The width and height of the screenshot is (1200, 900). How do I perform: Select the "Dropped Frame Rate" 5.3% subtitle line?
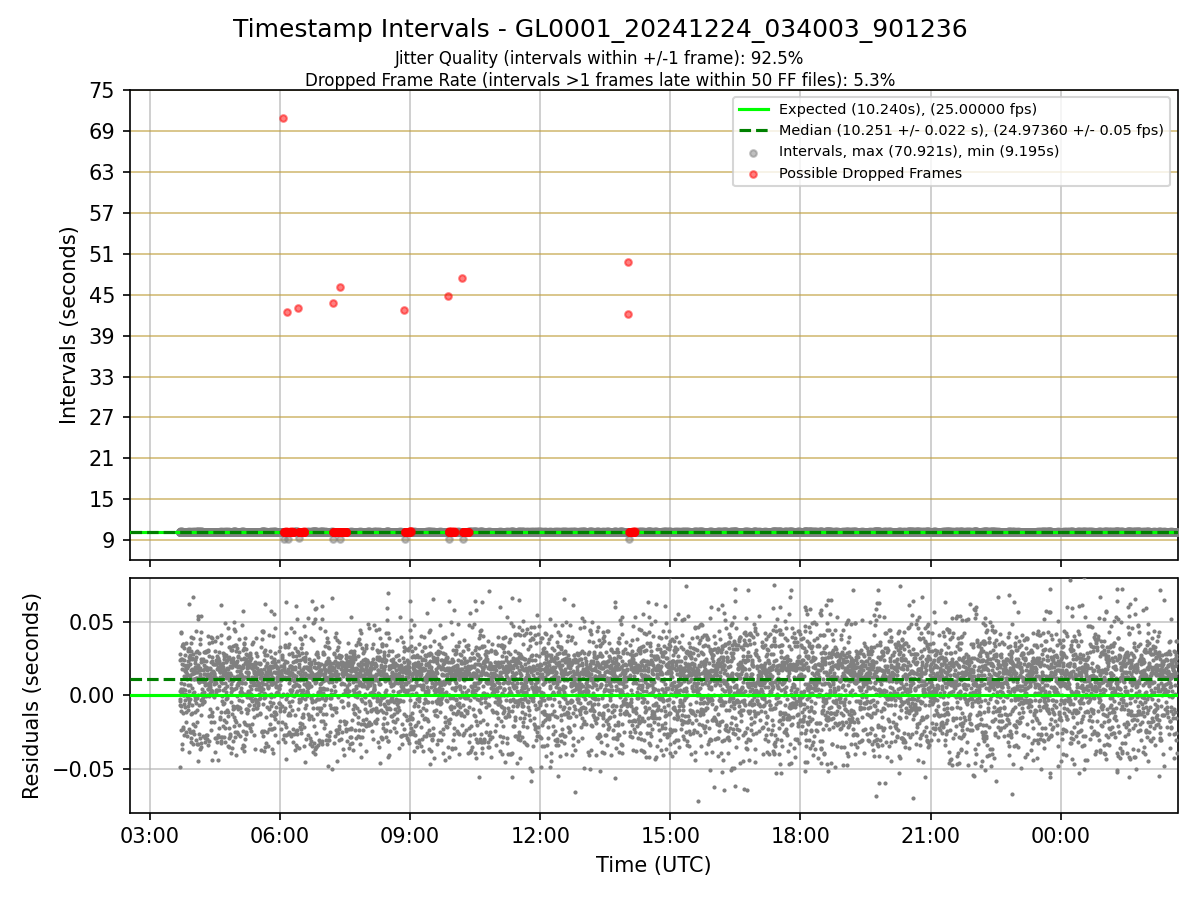click(x=600, y=80)
